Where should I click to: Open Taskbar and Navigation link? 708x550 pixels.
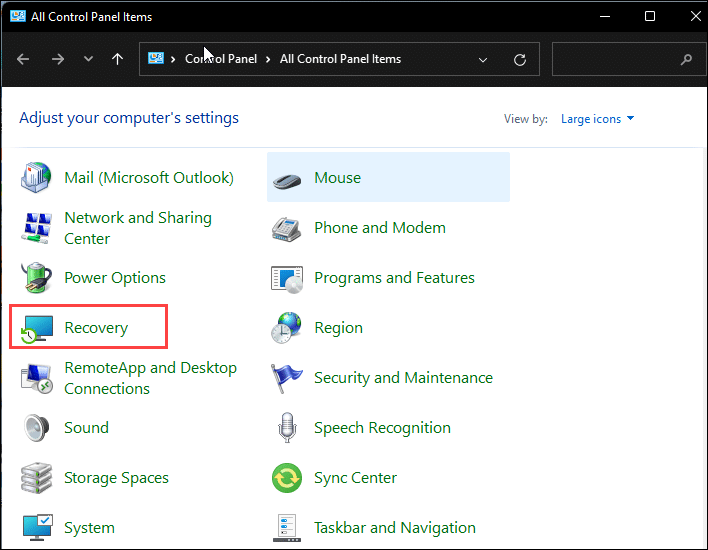click(x=395, y=527)
